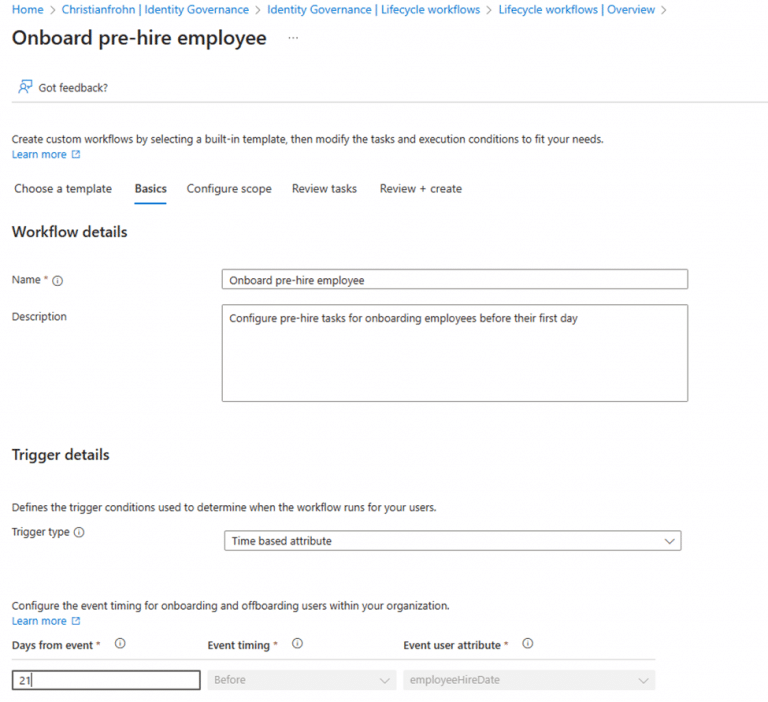Viewport: 768px width, 702px height.
Task: Open the Review tasks tab
Action: click(324, 188)
